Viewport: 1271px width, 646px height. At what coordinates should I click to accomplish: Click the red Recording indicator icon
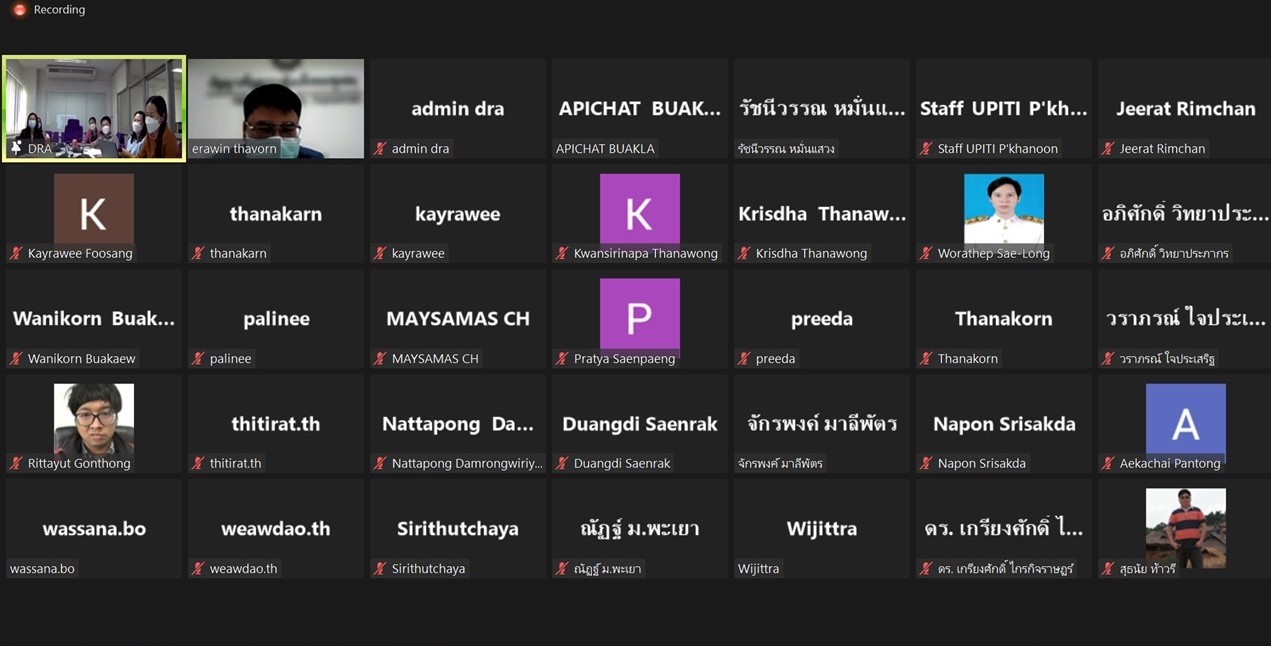19,10
